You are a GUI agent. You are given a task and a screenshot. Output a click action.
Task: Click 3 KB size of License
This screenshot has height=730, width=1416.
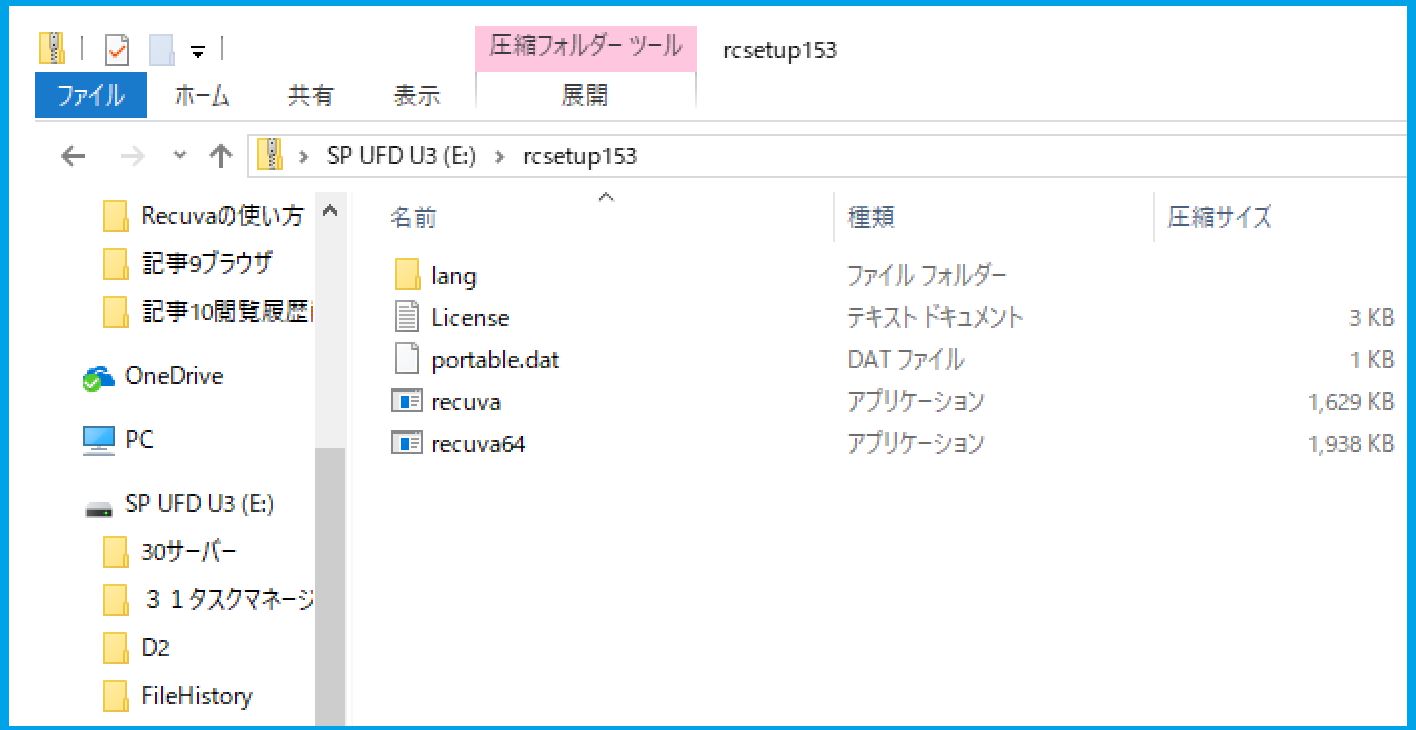[x=1370, y=318]
